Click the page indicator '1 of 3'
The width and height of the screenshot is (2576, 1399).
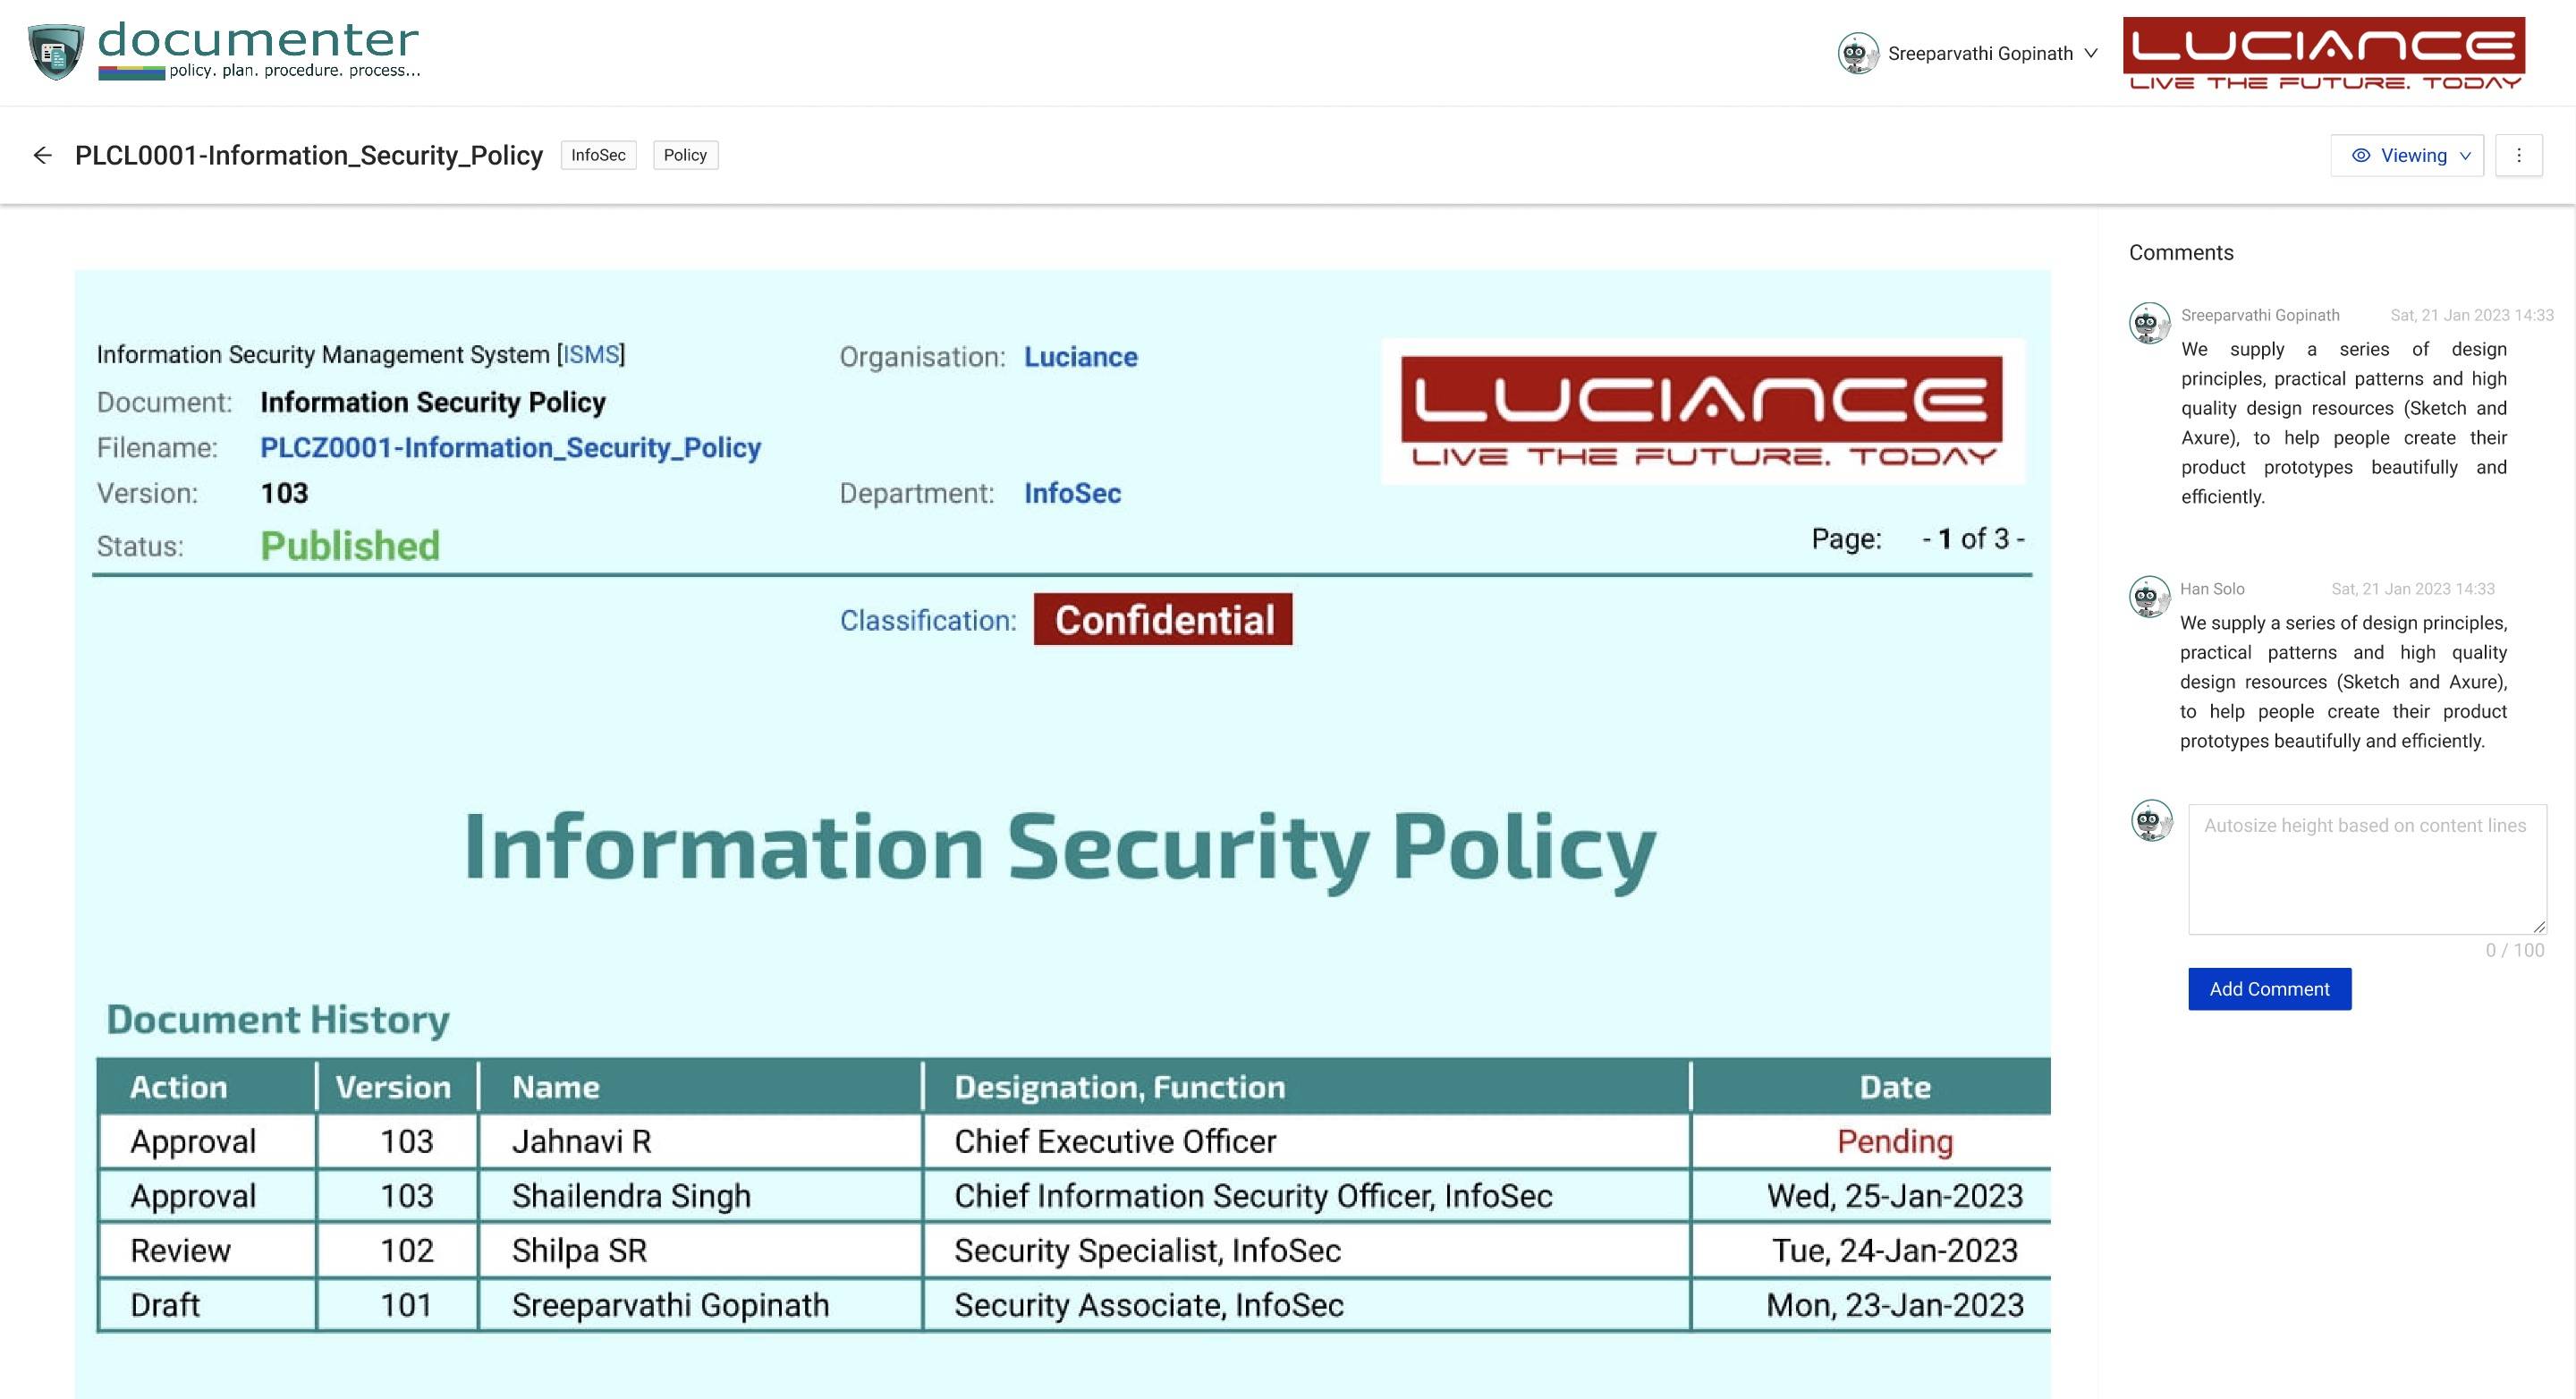tap(1973, 539)
